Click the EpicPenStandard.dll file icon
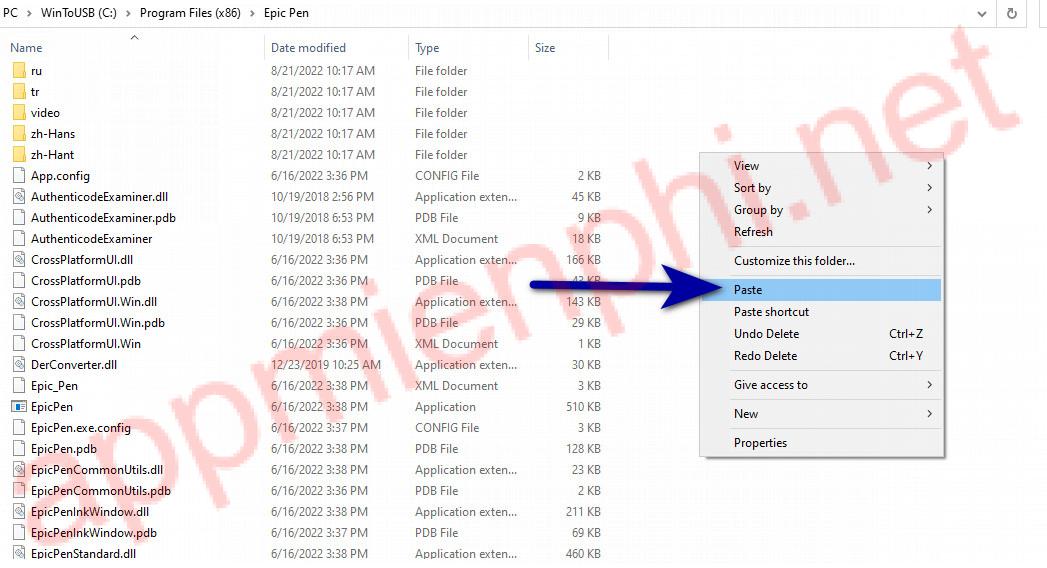The image size is (1047, 568). point(19,553)
